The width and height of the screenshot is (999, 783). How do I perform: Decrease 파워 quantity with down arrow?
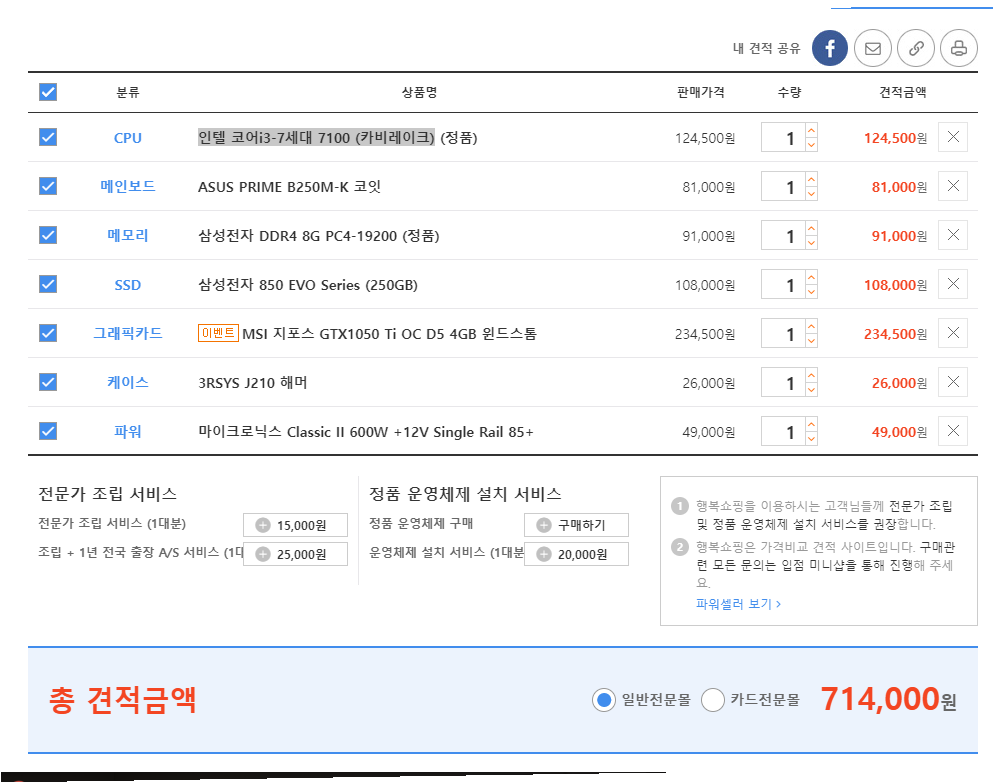click(811, 439)
